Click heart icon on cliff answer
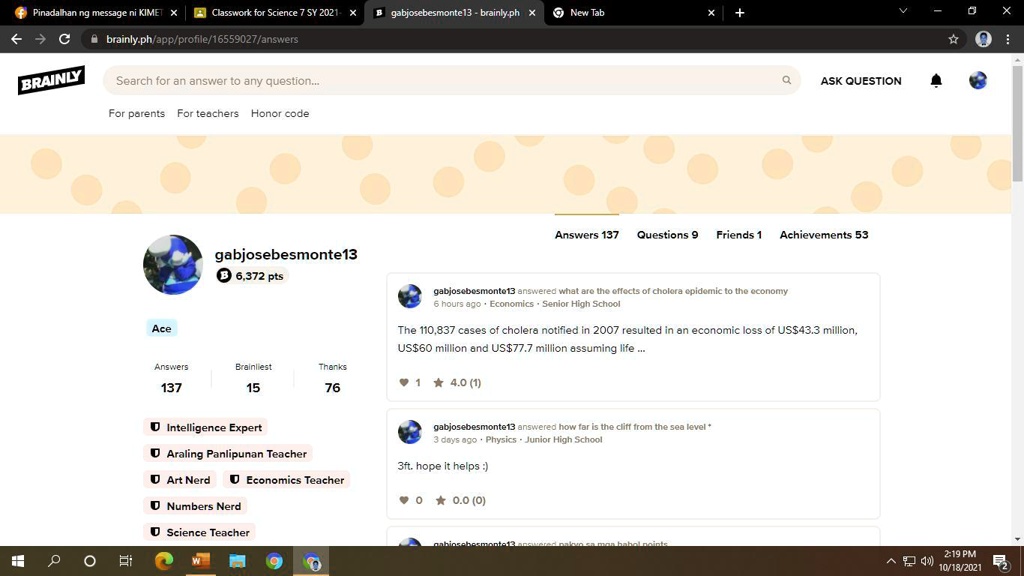1024x576 pixels. [x=404, y=500]
